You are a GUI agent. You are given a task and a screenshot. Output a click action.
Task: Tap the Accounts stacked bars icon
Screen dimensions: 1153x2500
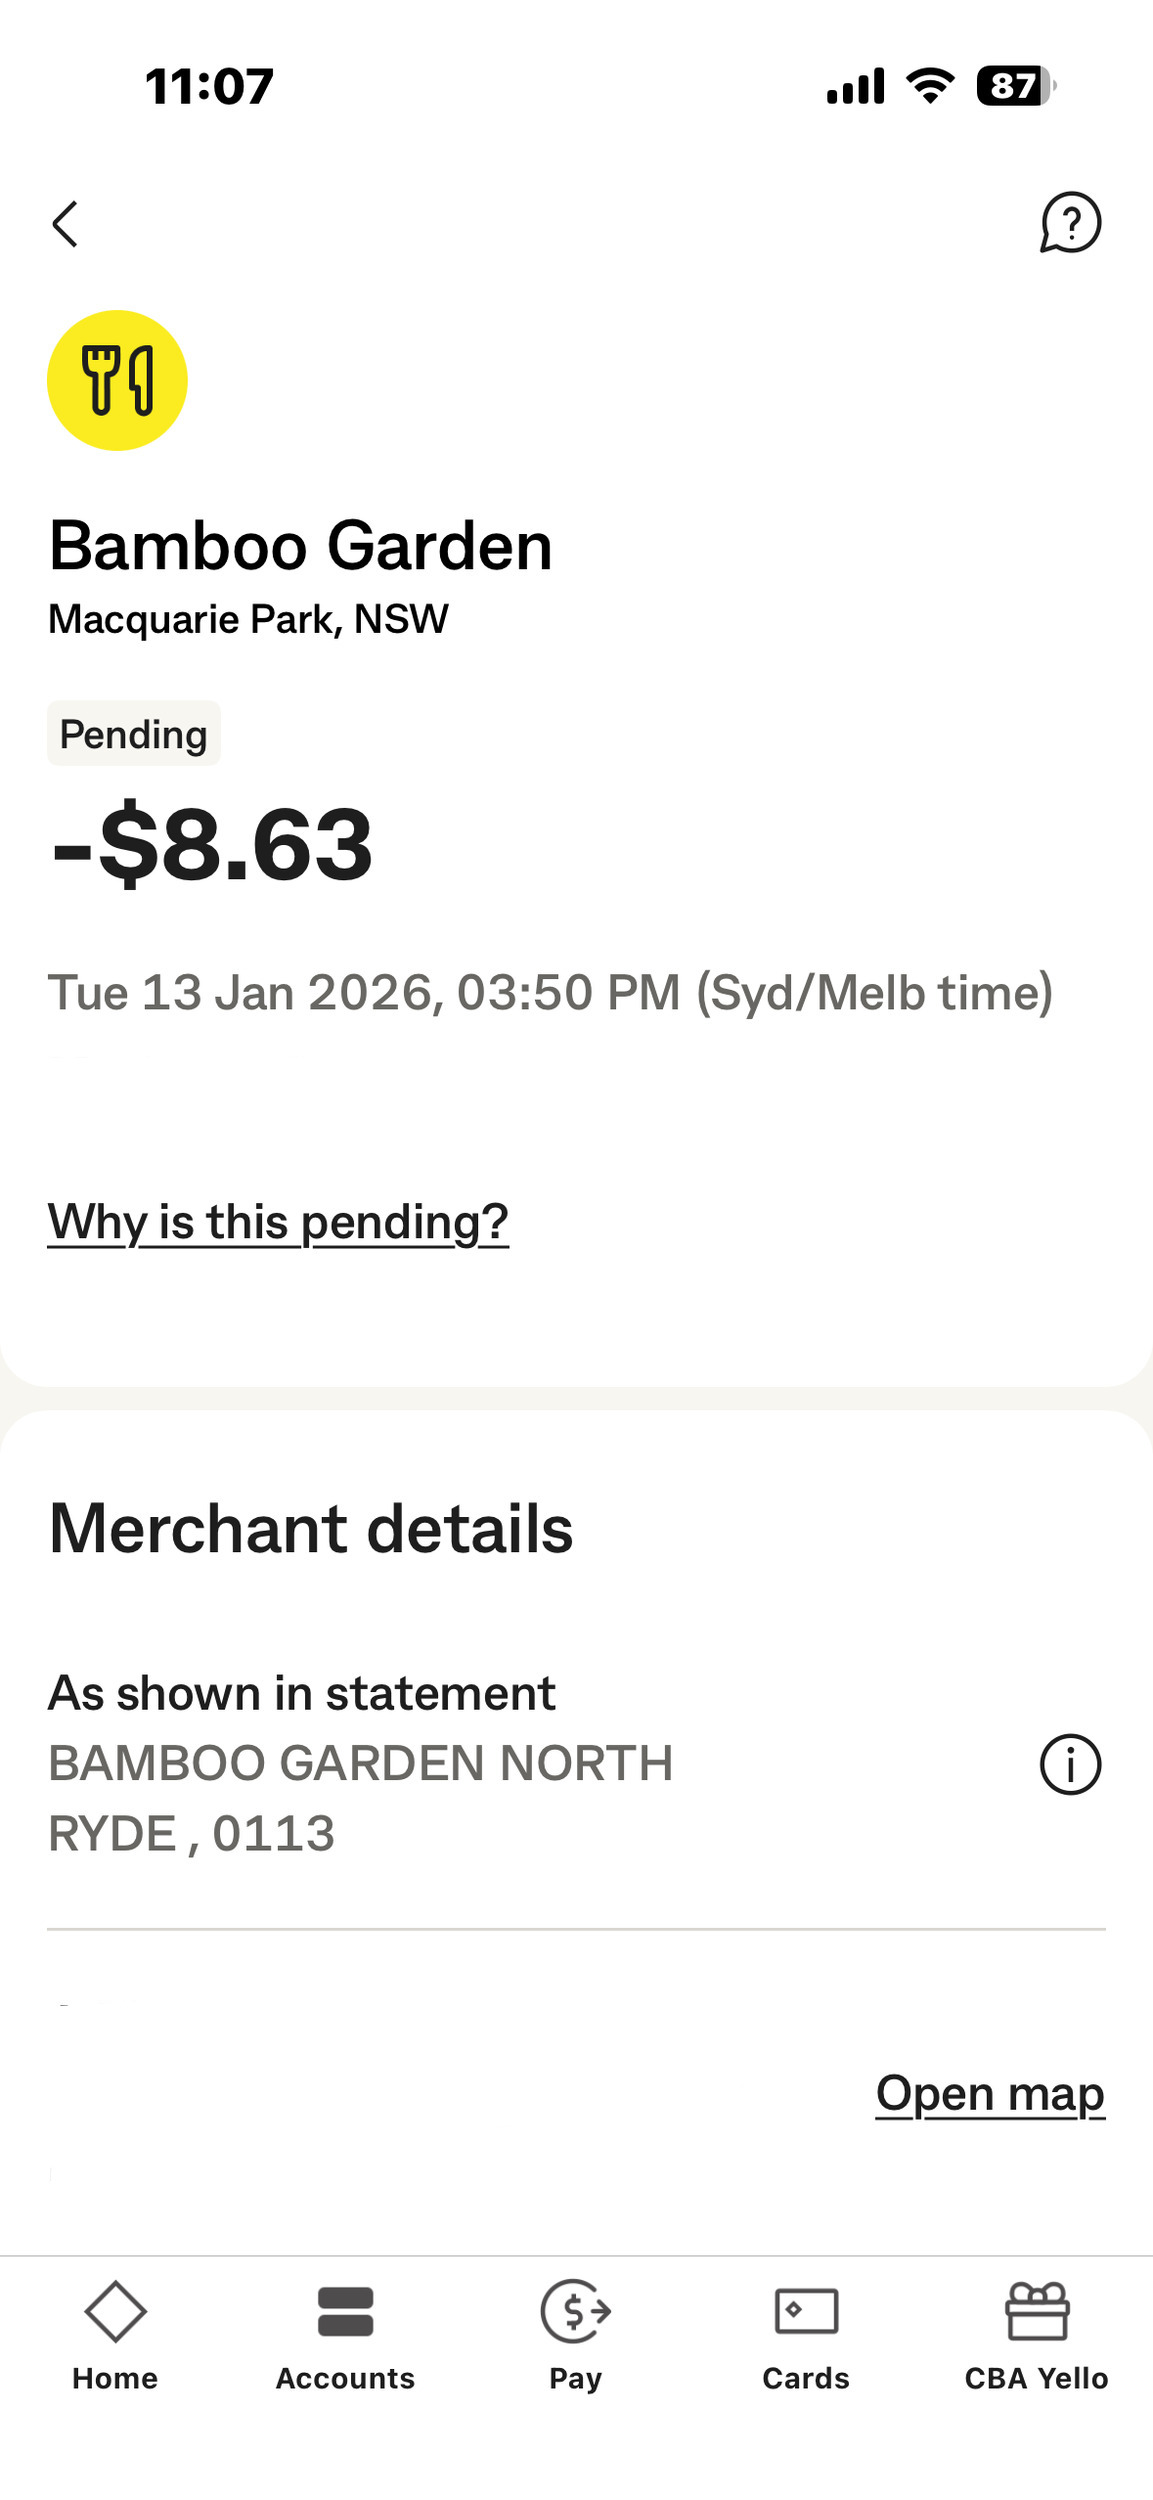(345, 2311)
